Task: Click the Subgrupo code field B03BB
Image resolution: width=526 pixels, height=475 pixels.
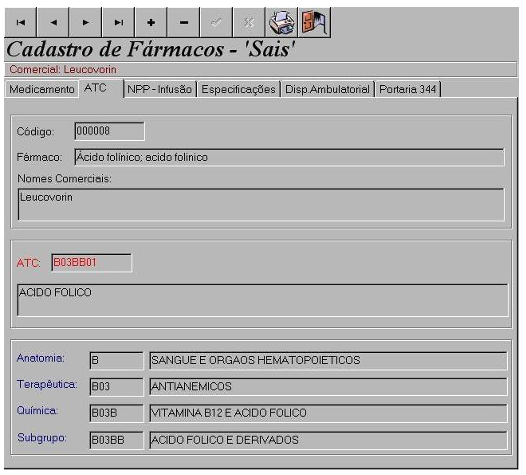Action: click(116, 440)
